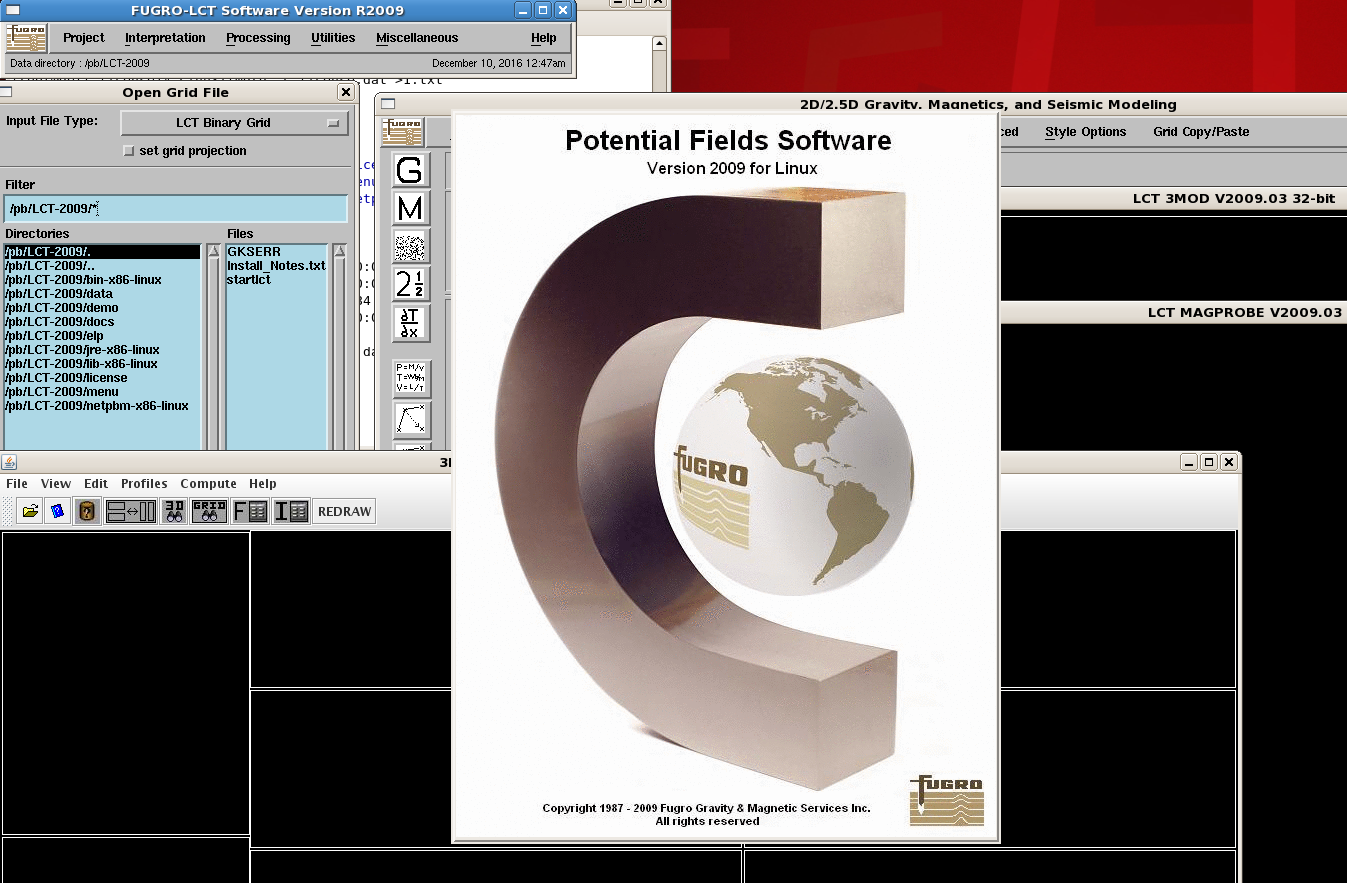Click the Directories list vertical scrollbar
The width and height of the screenshot is (1347, 883).
tap(213, 347)
